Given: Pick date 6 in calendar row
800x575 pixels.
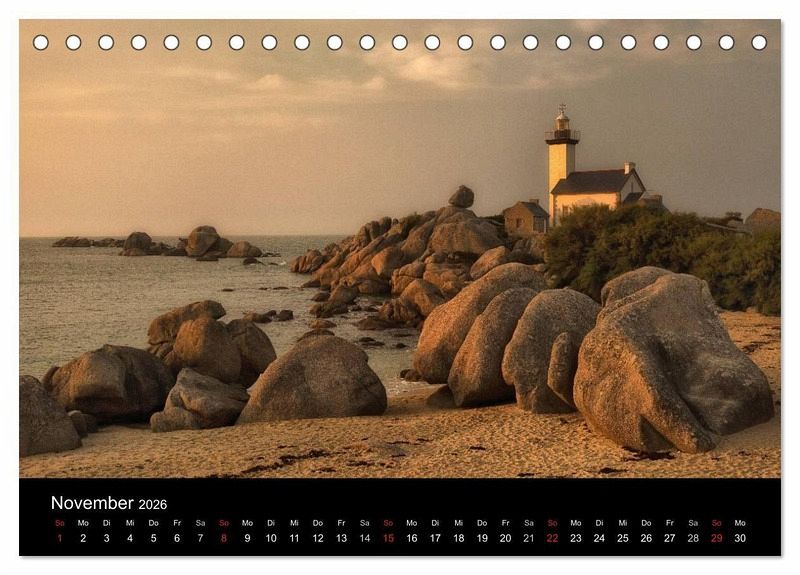Looking at the screenshot, I should 177,538.
